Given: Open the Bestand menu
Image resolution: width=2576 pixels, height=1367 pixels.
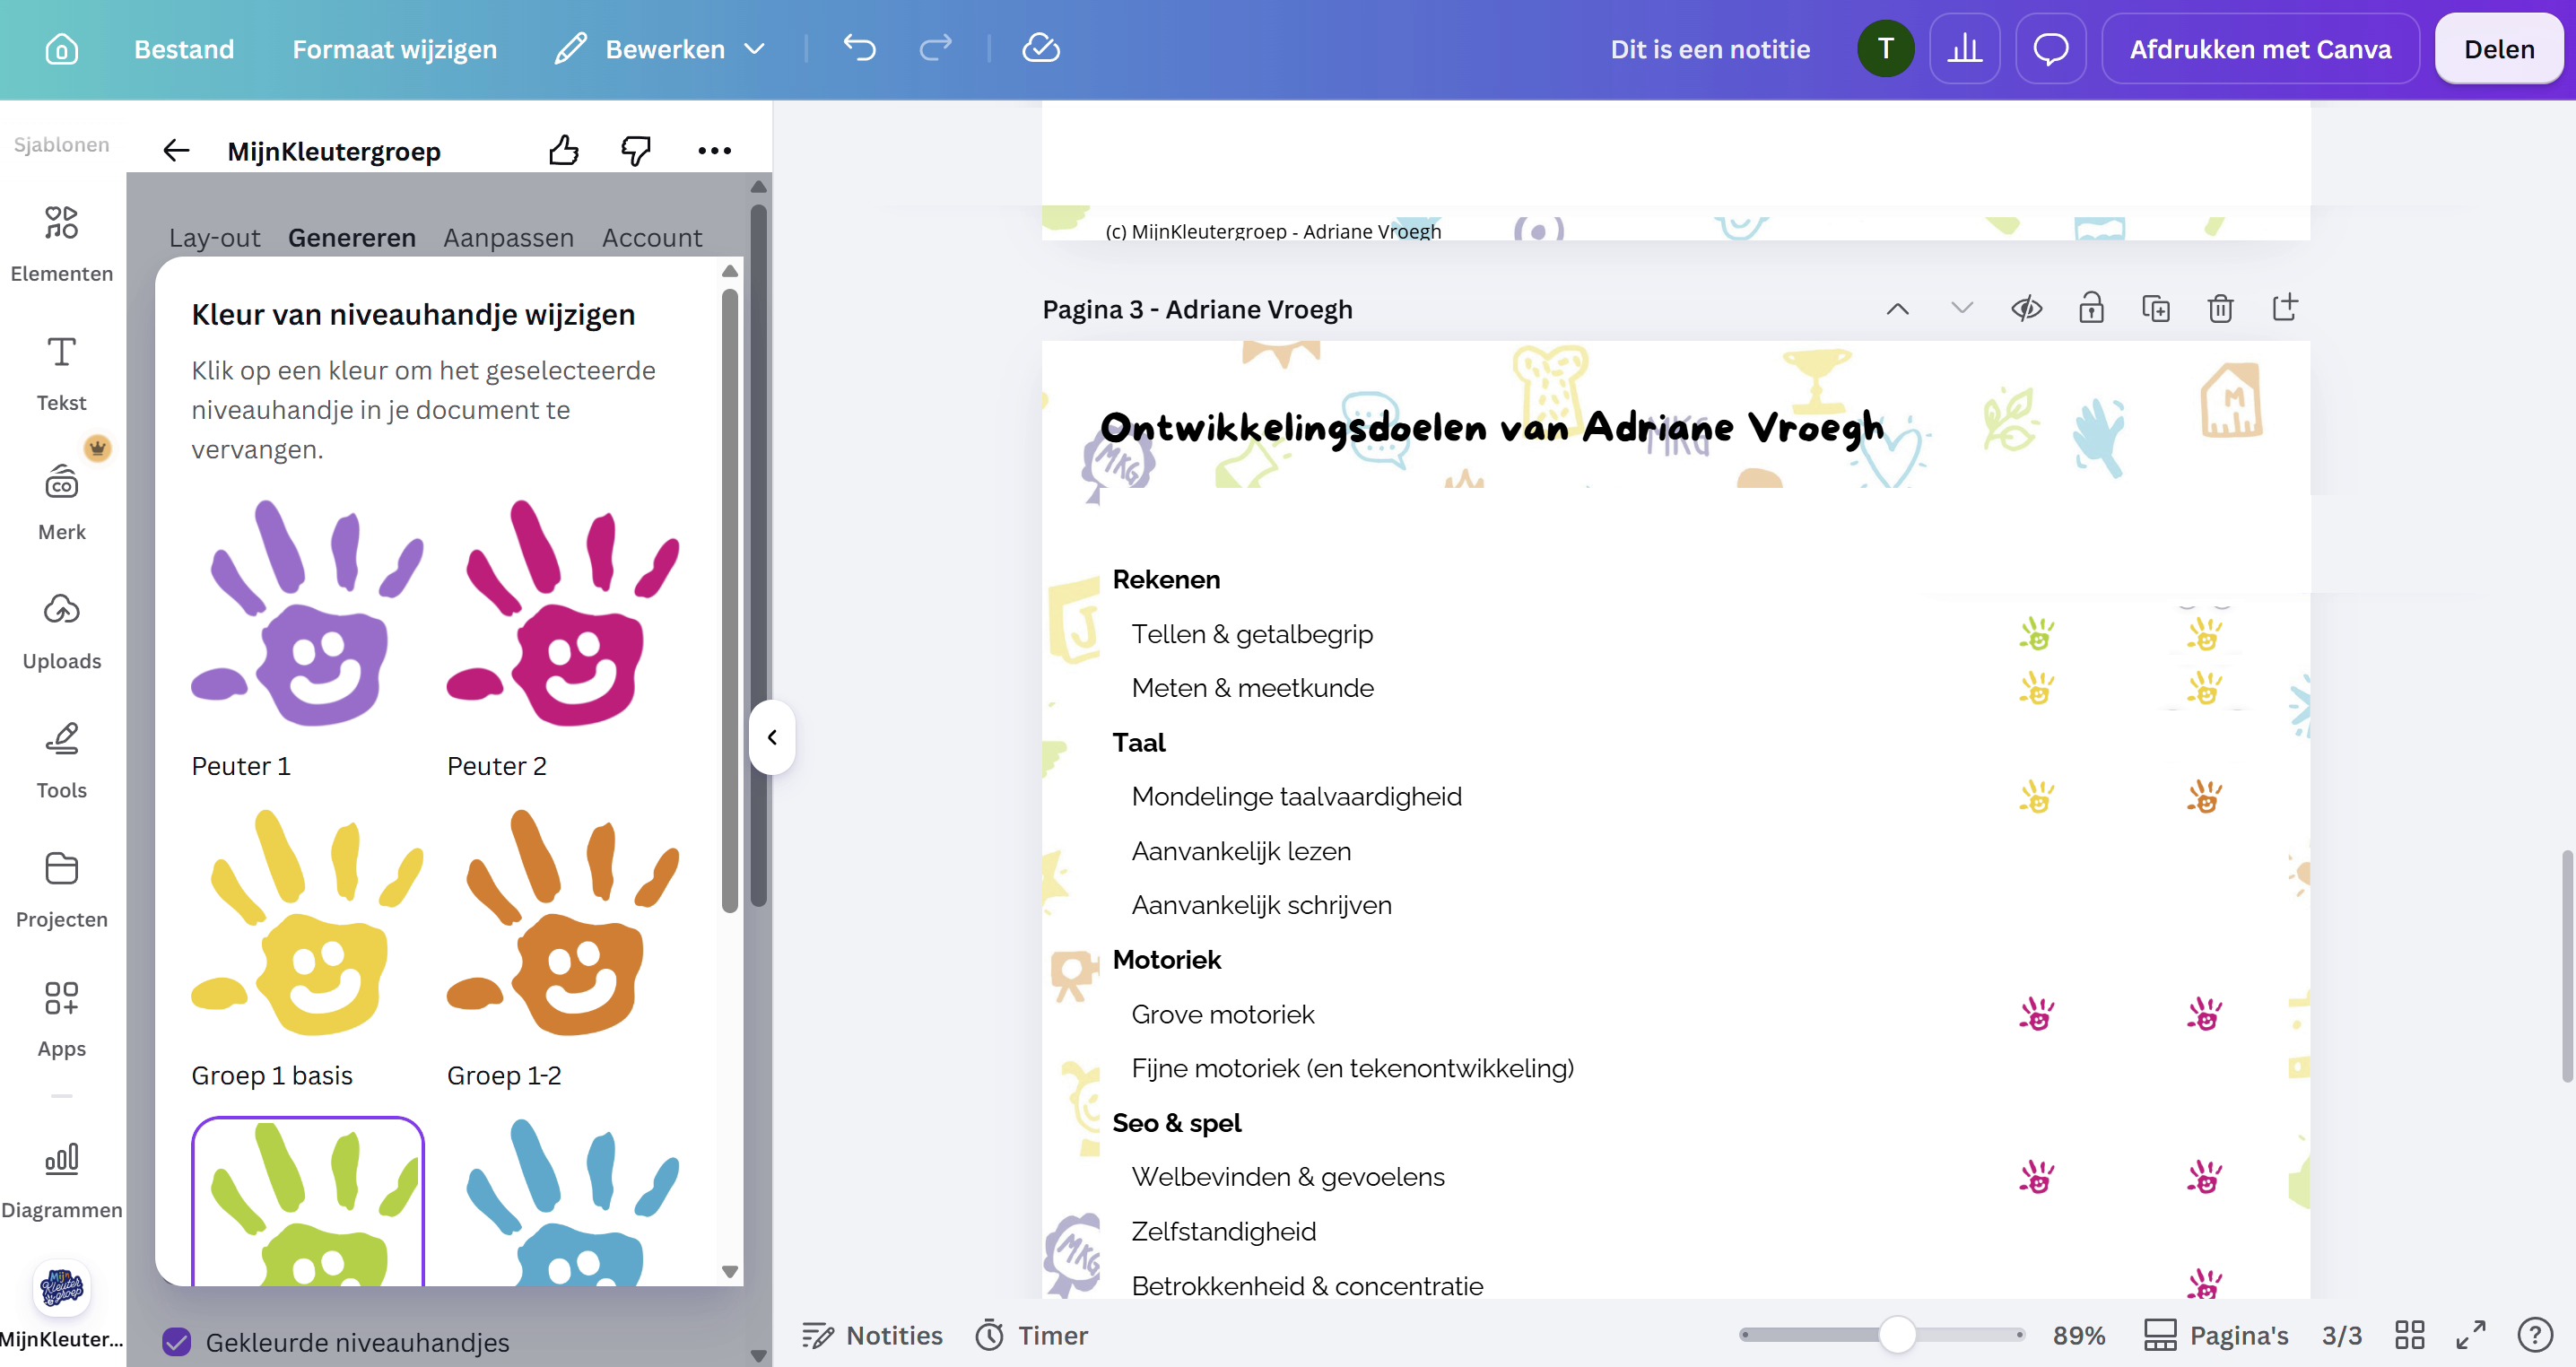Looking at the screenshot, I should pos(184,49).
